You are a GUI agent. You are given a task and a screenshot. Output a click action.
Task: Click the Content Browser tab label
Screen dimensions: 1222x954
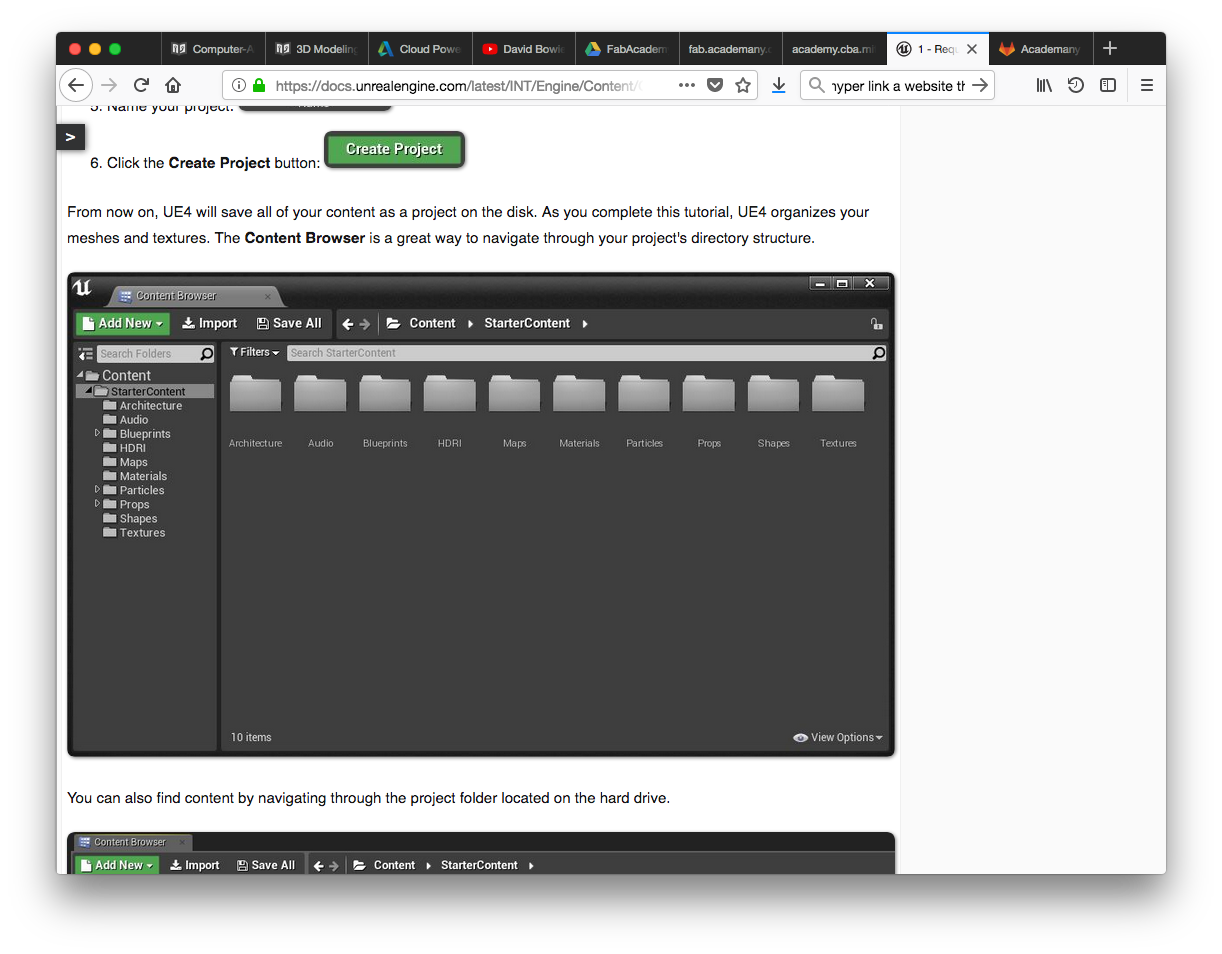pyautogui.click(x=176, y=296)
